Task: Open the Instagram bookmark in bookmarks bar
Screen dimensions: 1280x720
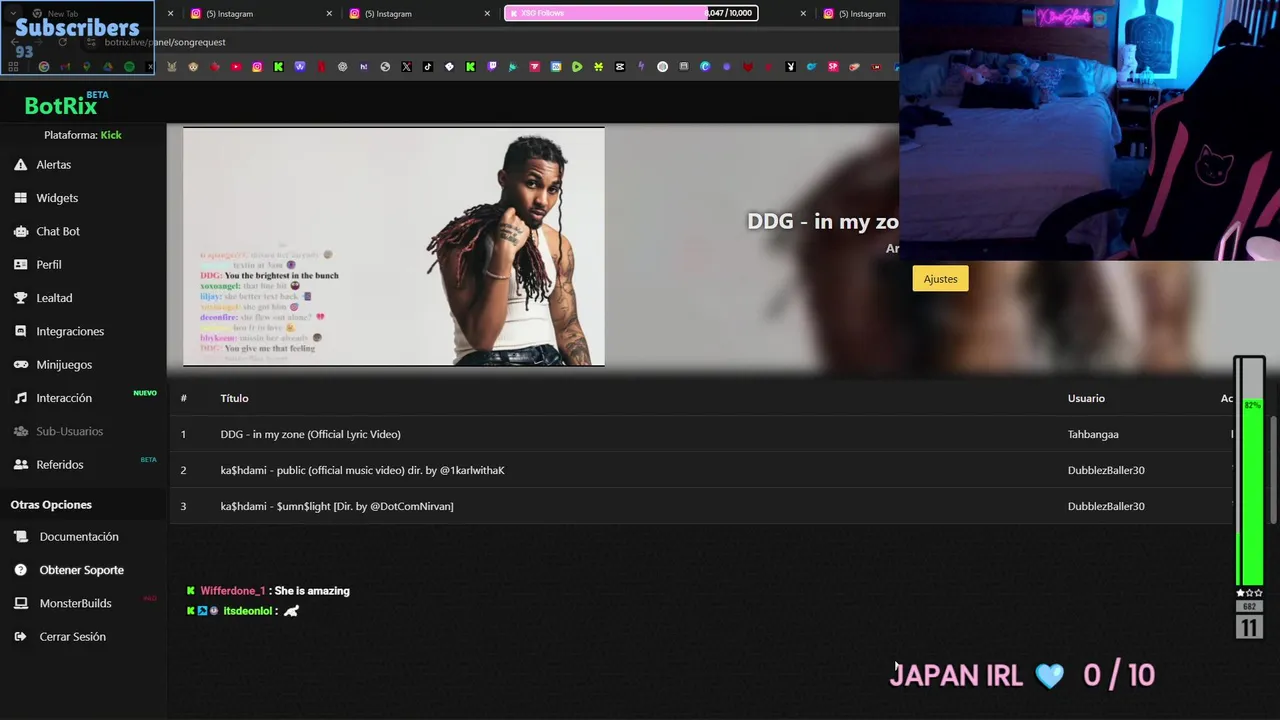Action: (257, 67)
